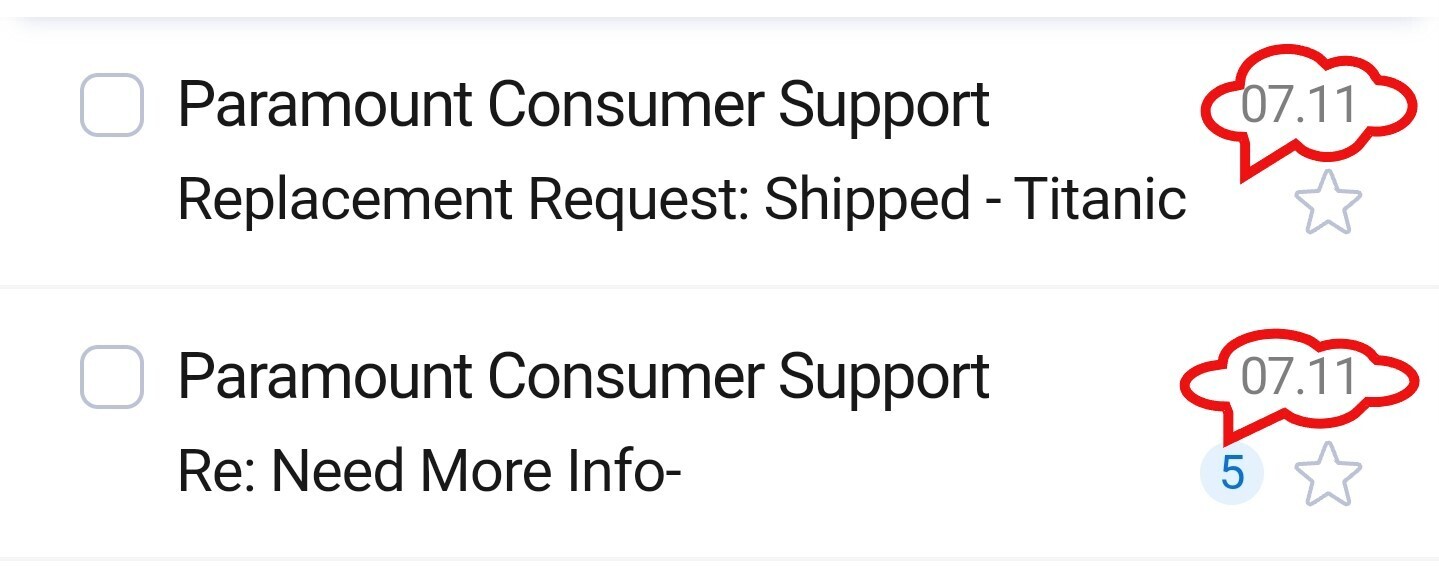Star the Replacement Request Shipped Titanic email
Viewport: 1439px width, 581px height.
tap(1328, 202)
